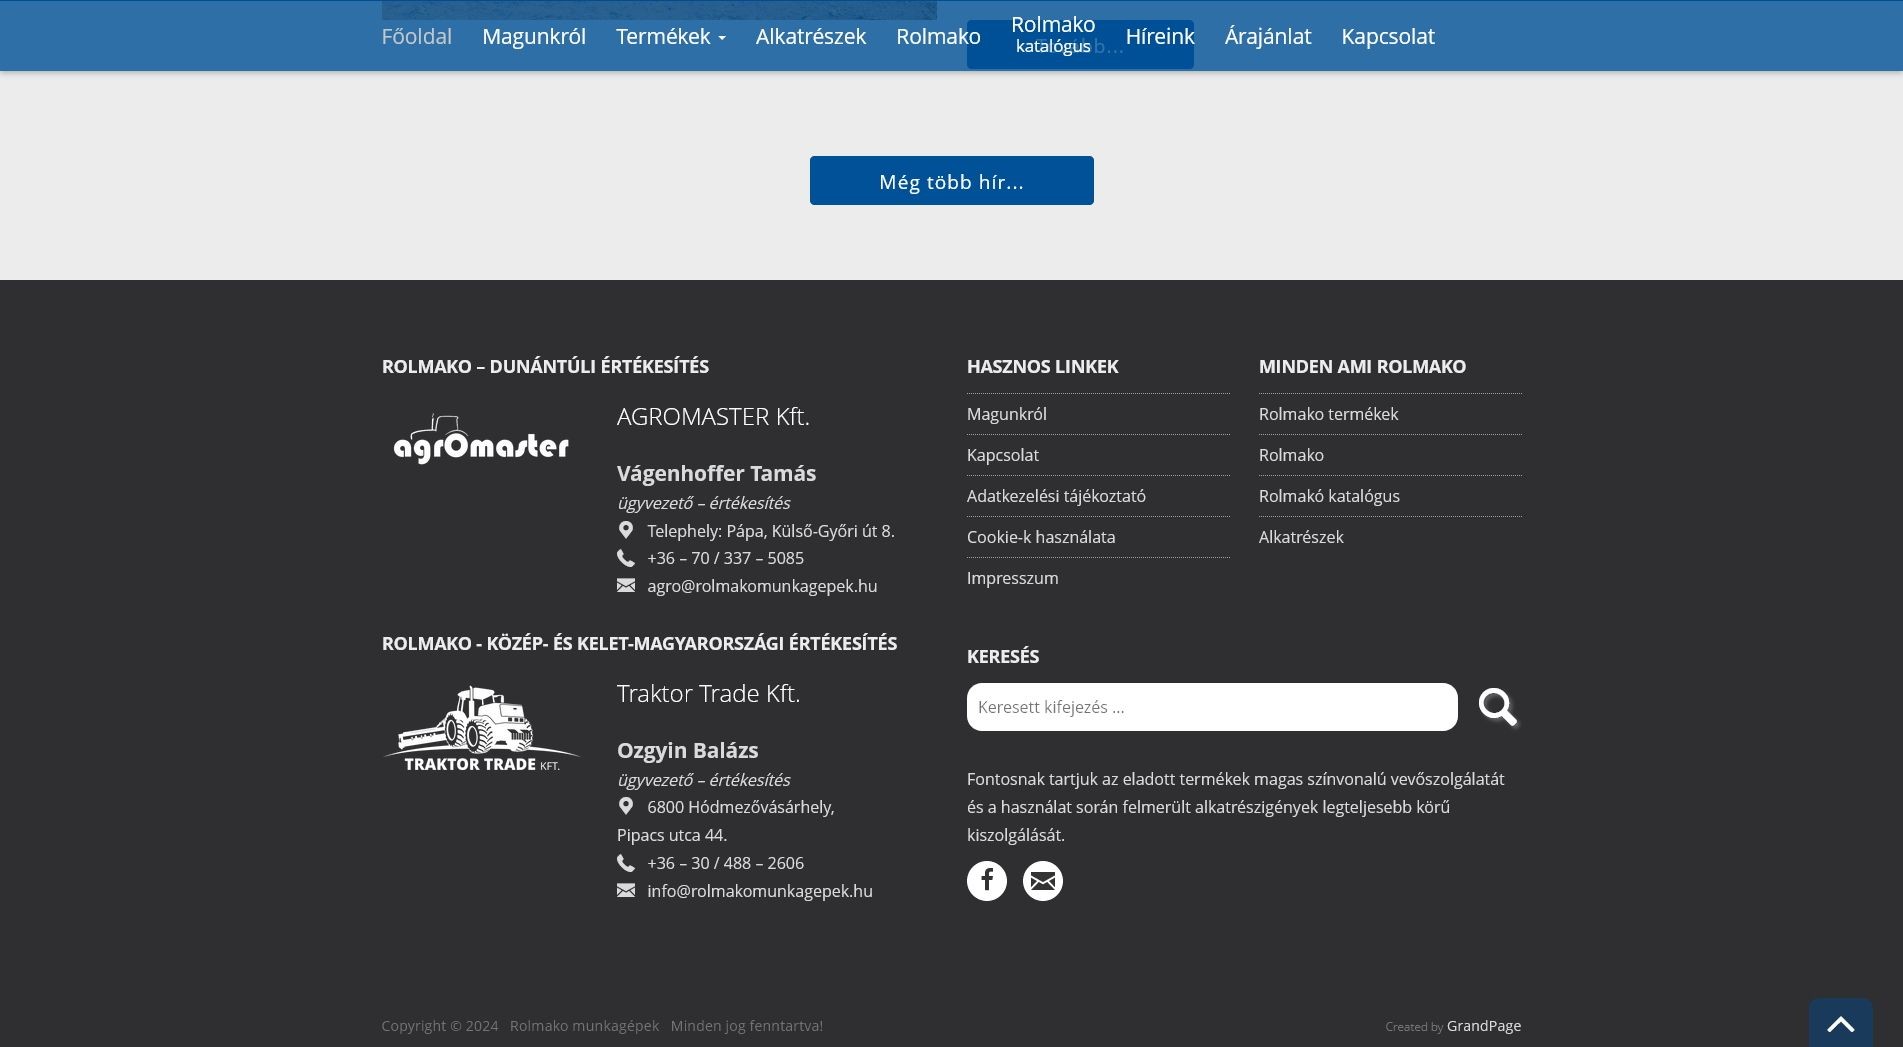The image size is (1903, 1047).
Task: Open Kapcsolat in top navigation
Action: tap(1388, 36)
